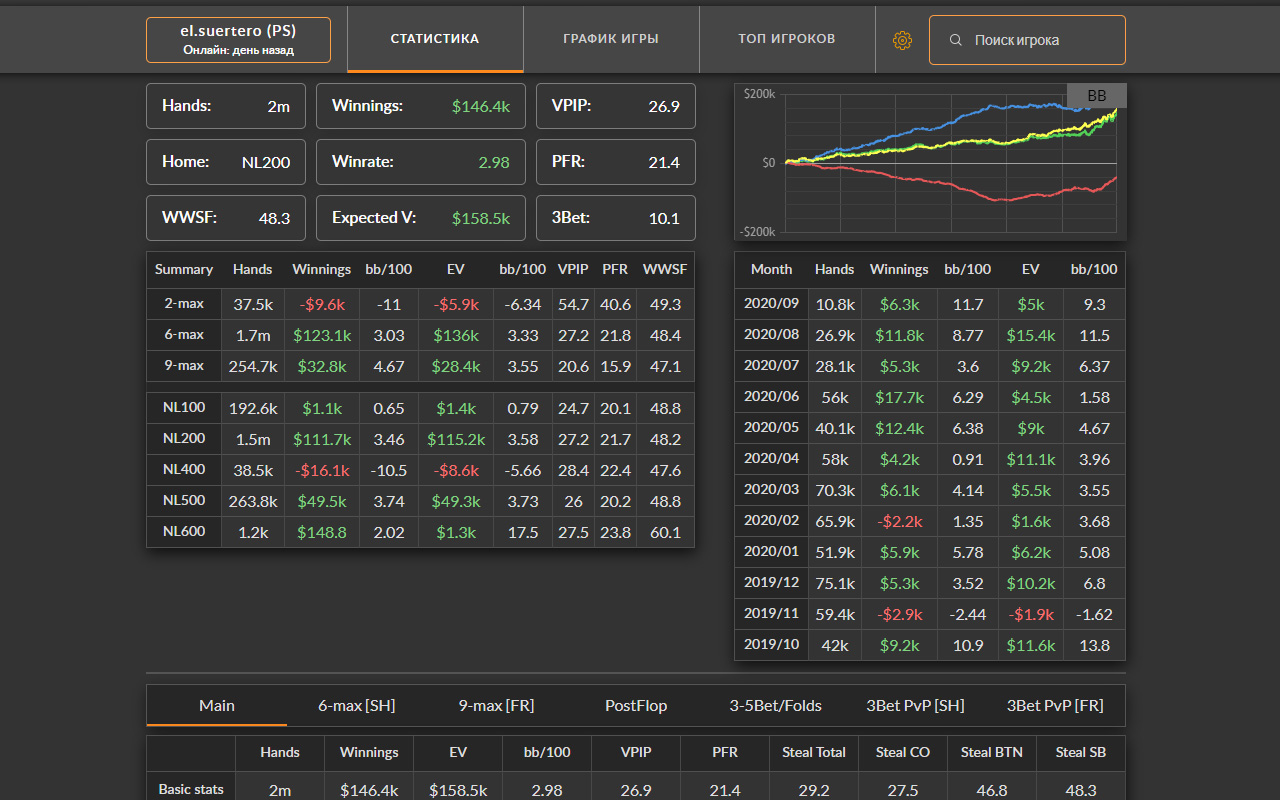Click the Month column header

point(771,269)
